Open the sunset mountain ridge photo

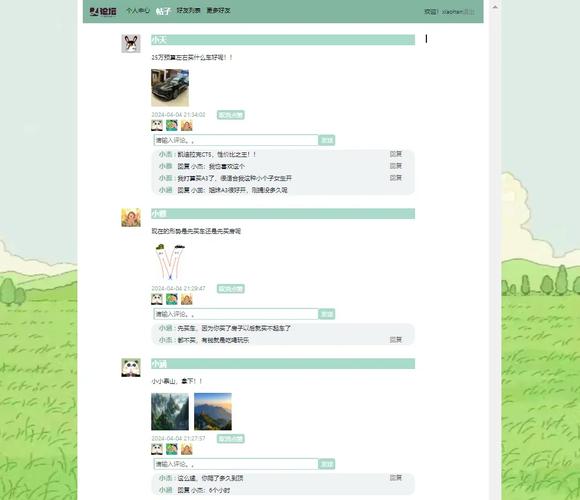point(213,412)
